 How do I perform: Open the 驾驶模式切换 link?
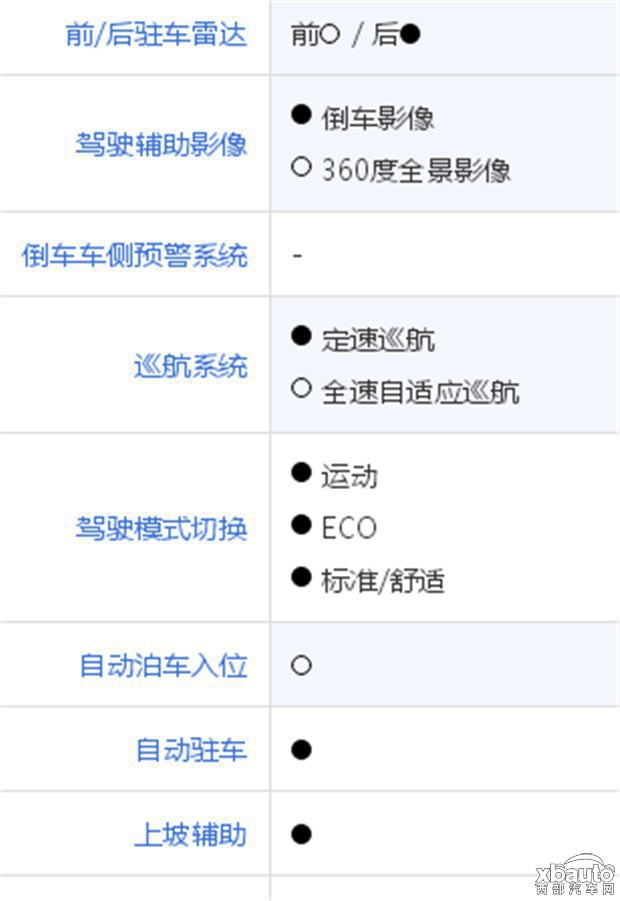point(161,527)
